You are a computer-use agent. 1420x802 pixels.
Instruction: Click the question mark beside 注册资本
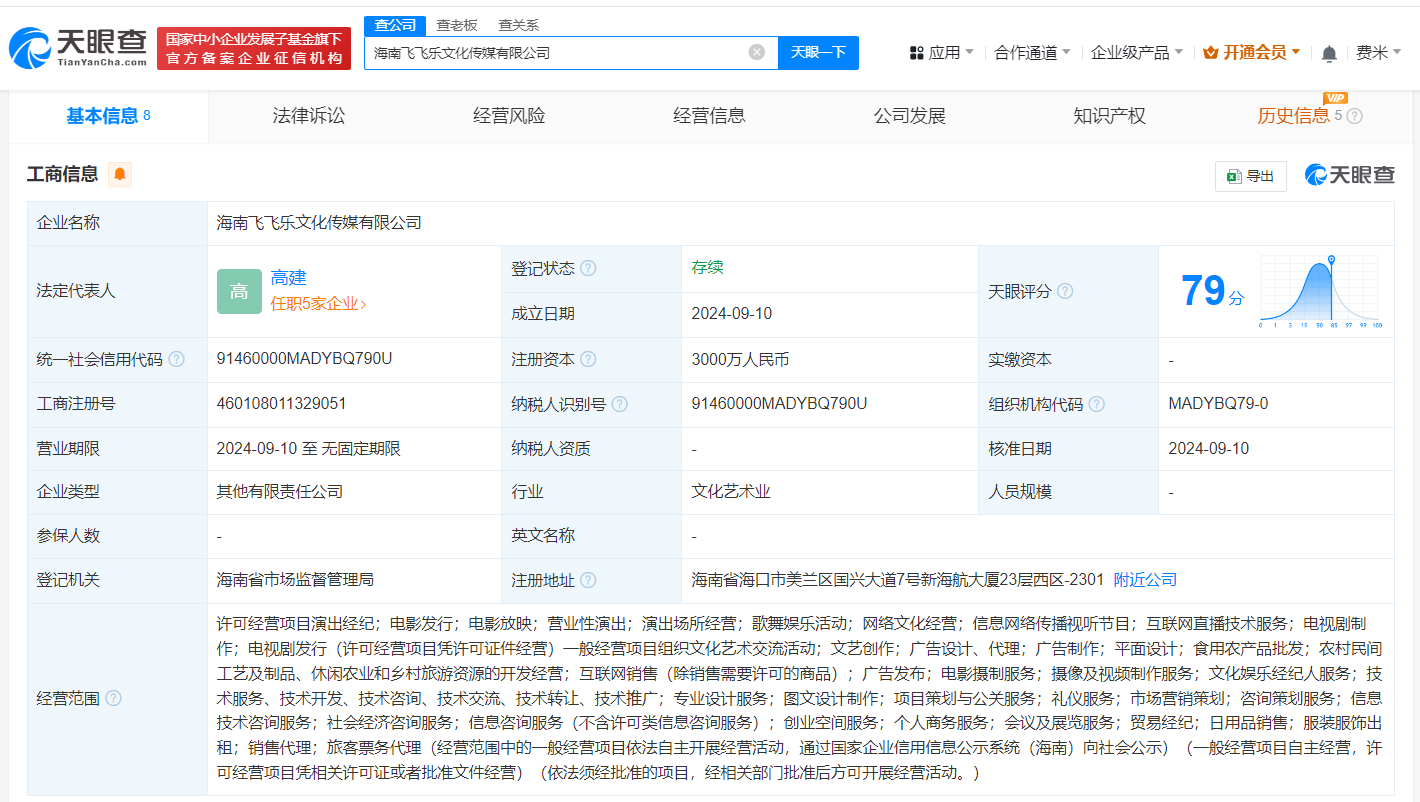[588, 359]
